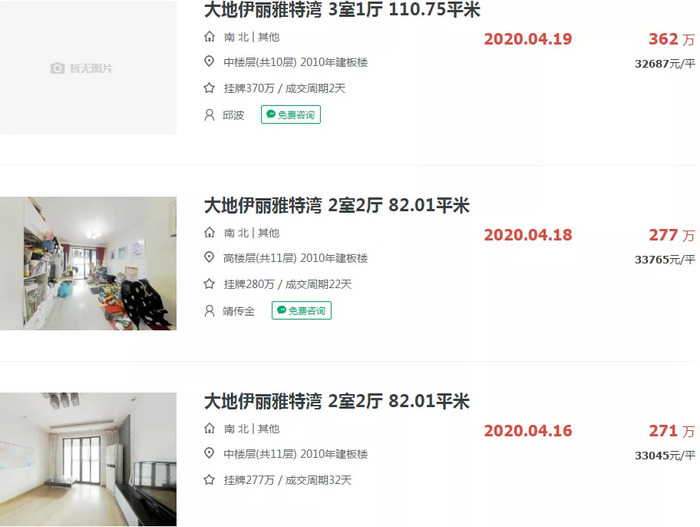Click house icon in 110.75平米 listing
The height and width of the screenshot is (527, 700).
tap(209, 37)
